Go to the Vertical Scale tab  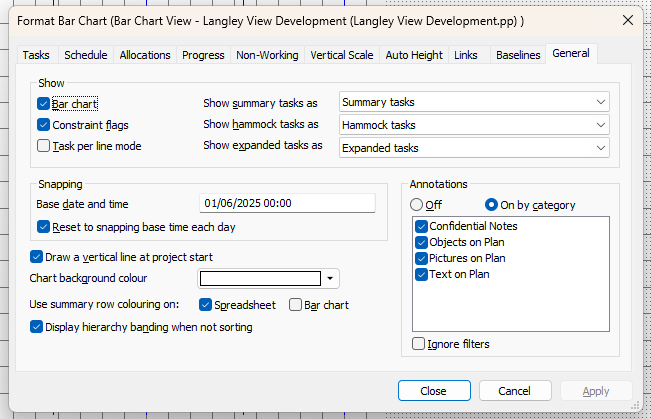click(x=342, y=55)
